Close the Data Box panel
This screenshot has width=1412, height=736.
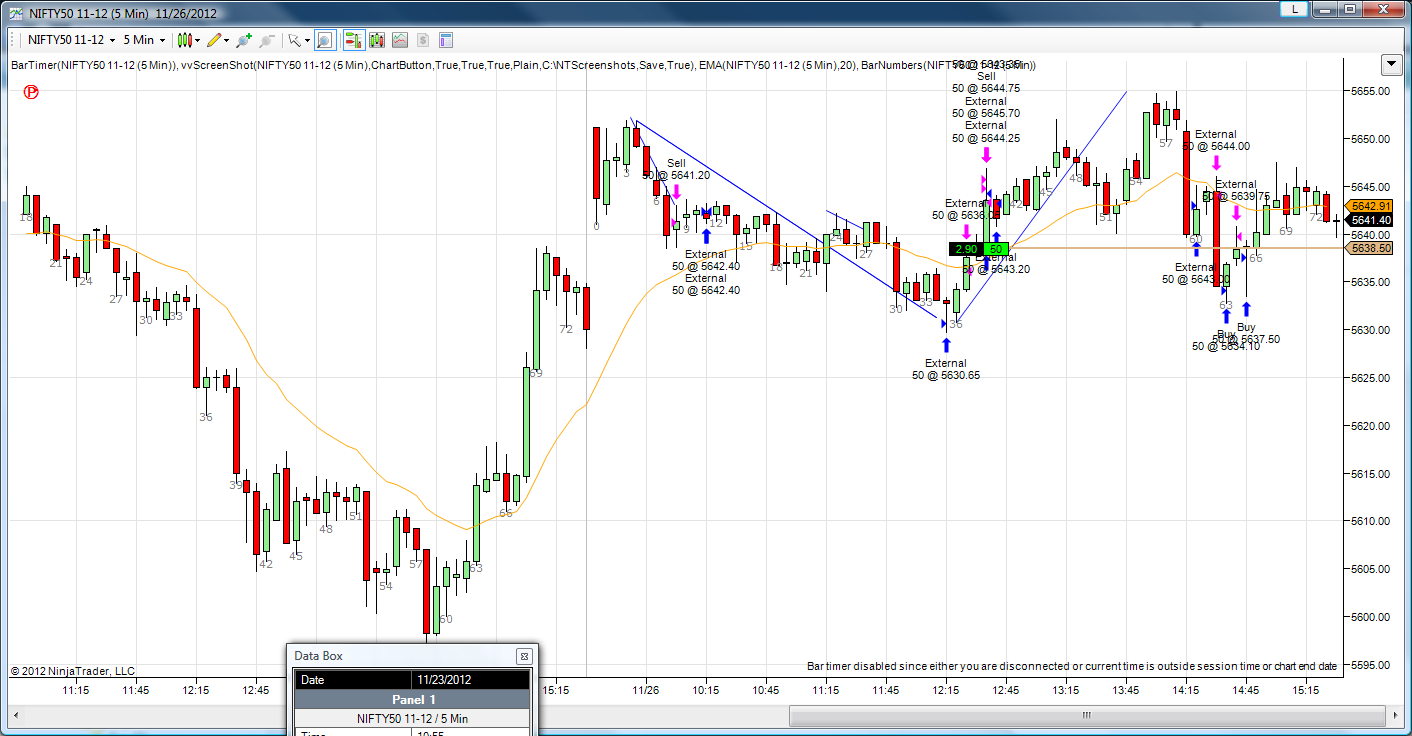click(x=523, y=656)
